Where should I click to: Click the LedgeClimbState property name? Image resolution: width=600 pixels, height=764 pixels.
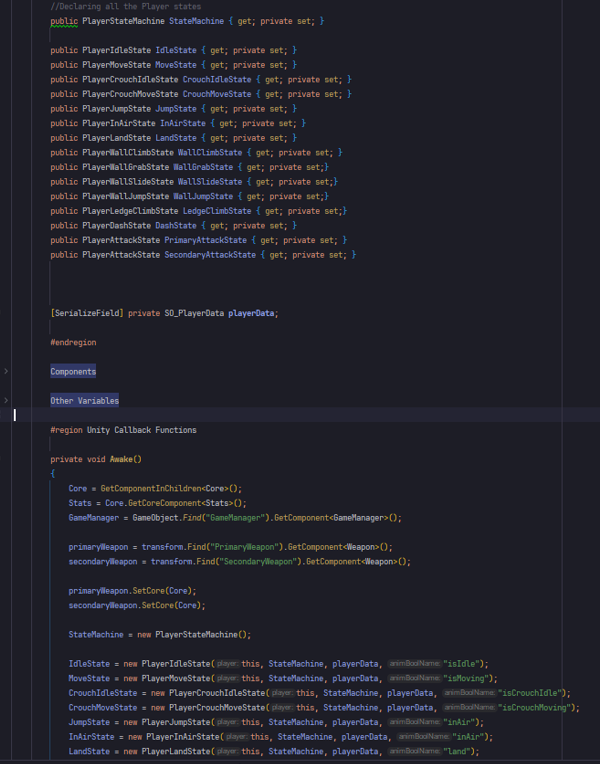click(x=217, y=211)
